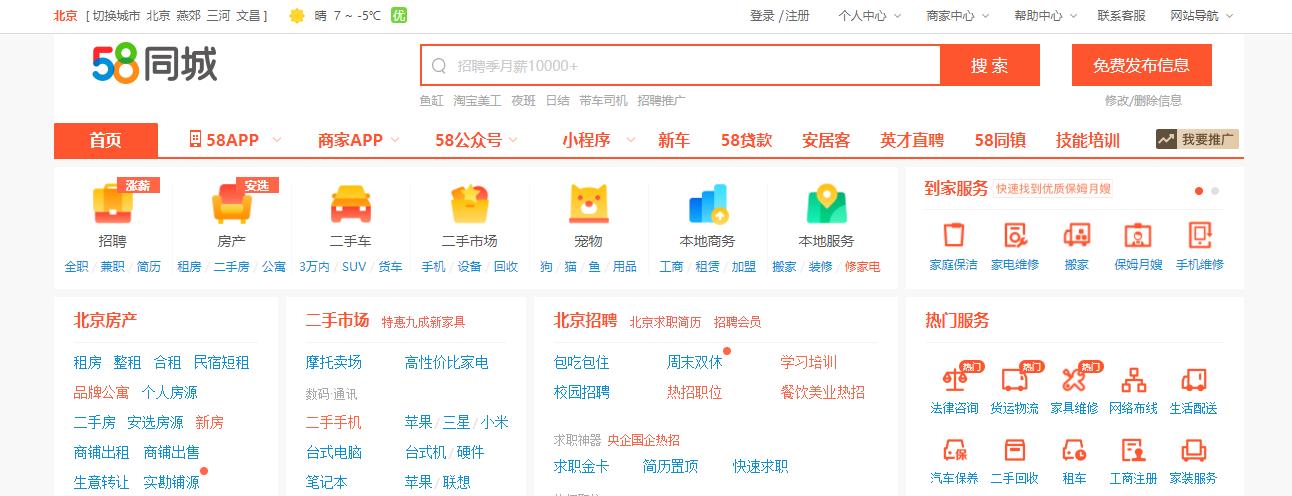Click the 修家电 link under 本地服务

862,266
